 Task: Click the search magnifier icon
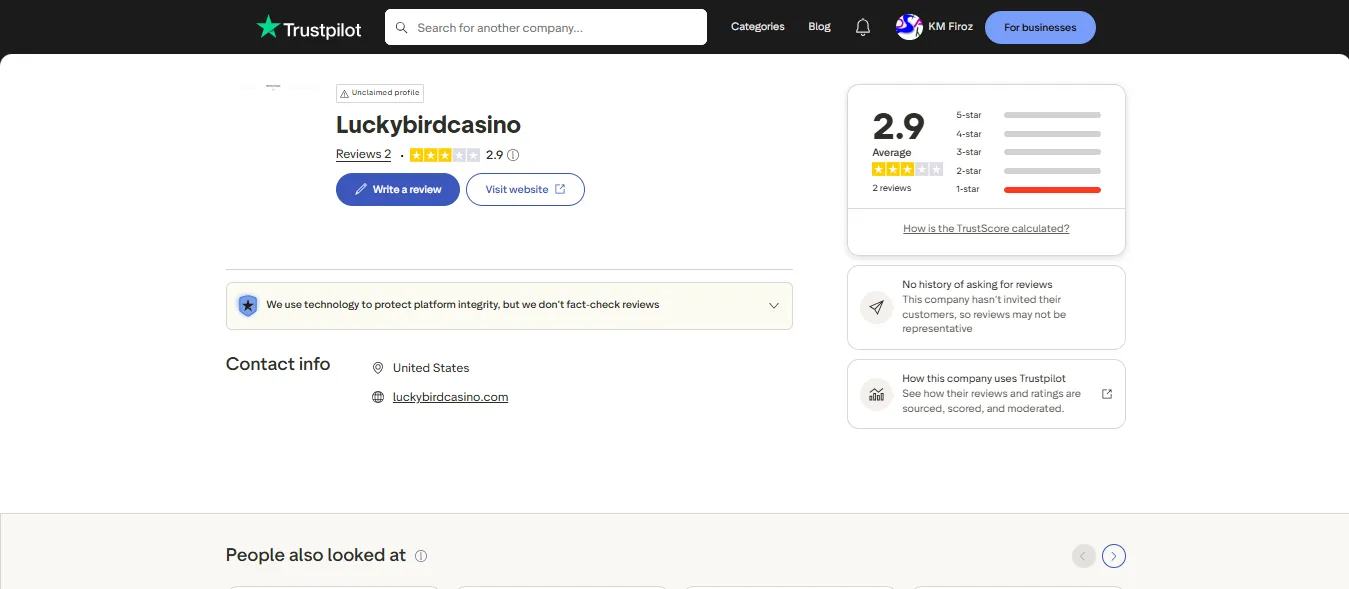[402, 28]
